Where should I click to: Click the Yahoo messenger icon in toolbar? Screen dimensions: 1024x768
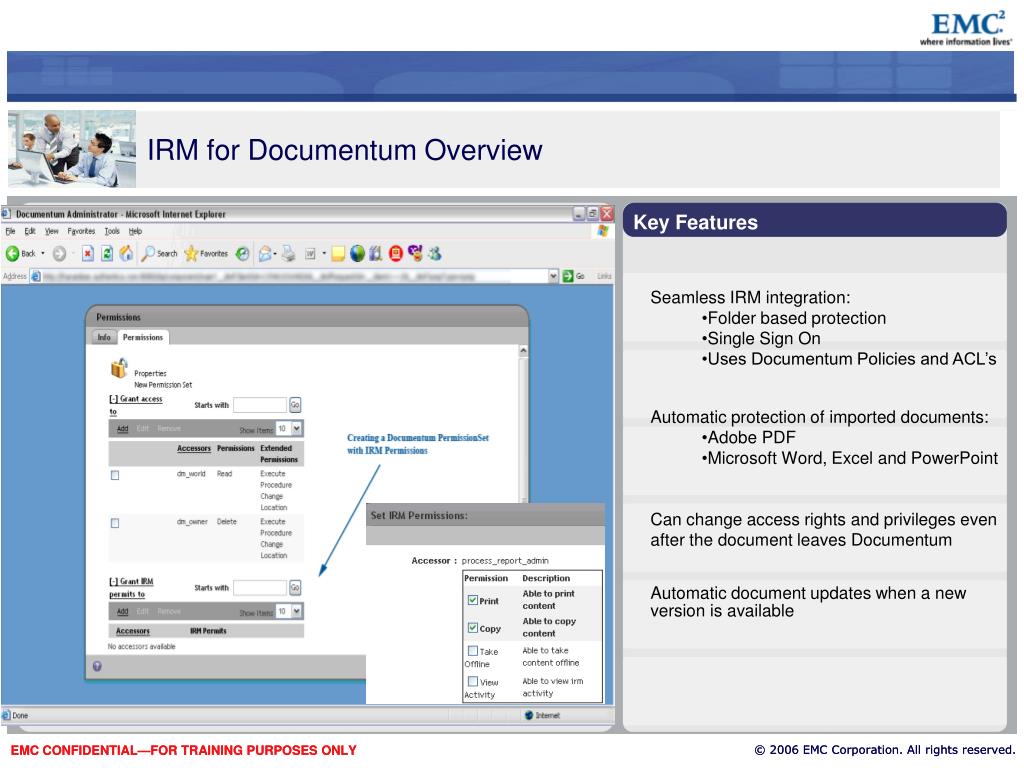[x=415, y=253]
